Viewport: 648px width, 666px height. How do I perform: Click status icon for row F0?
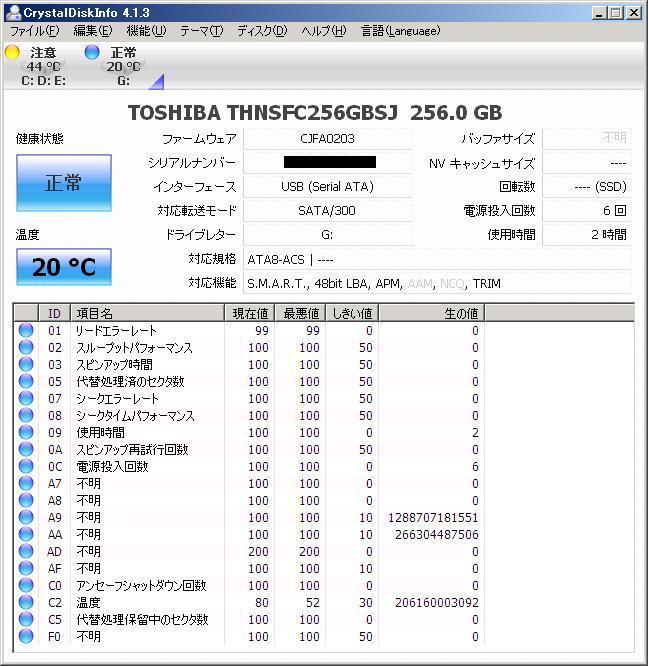(26, 636)
